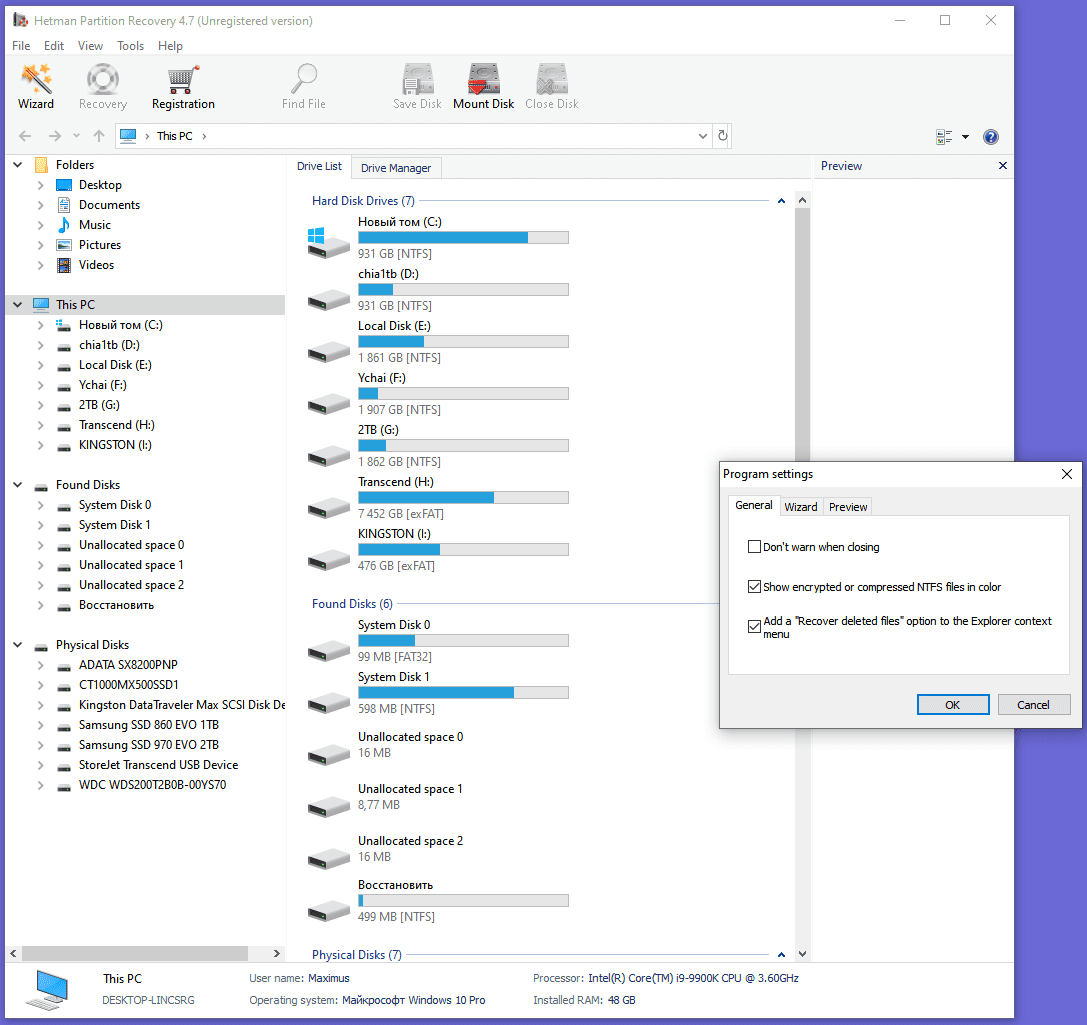Viewport: 1087px width, 1025px height.
Task: Confirm settings with OK button
Action: pyautogui.click(x=953, y=705)
